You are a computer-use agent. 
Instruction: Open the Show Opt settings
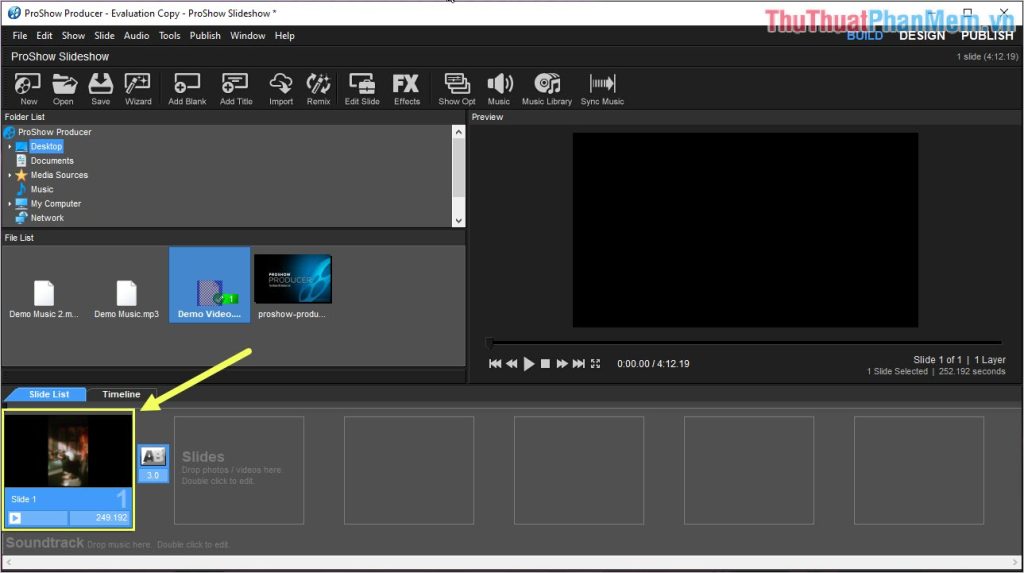click(x=456, y=88)
